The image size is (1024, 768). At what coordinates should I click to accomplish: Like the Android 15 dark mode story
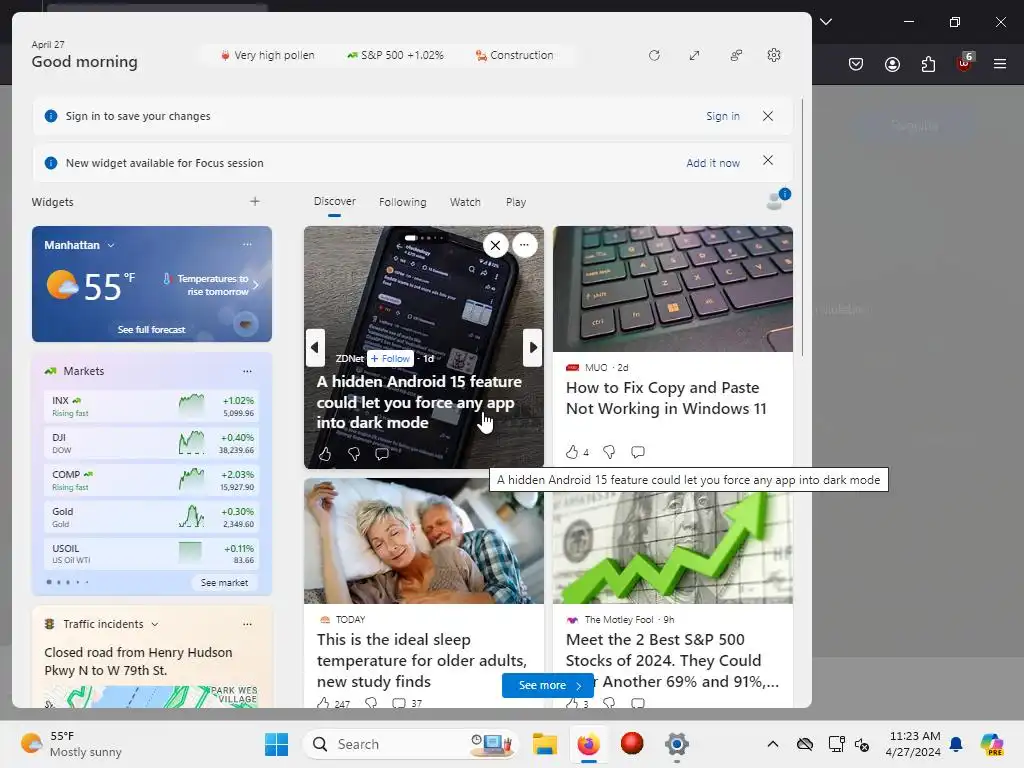[x=325, y=453]
